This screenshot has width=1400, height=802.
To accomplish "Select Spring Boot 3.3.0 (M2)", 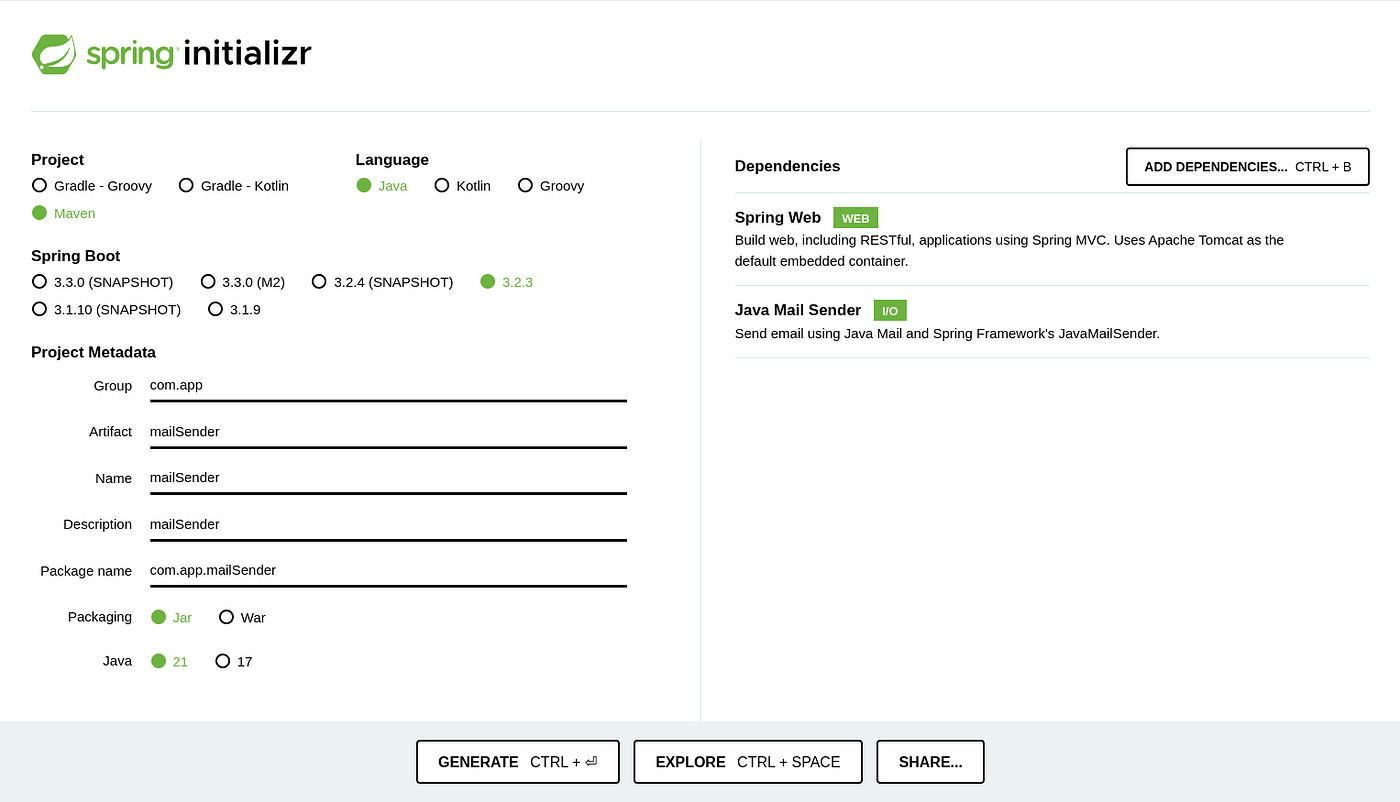I will point(243,282).
